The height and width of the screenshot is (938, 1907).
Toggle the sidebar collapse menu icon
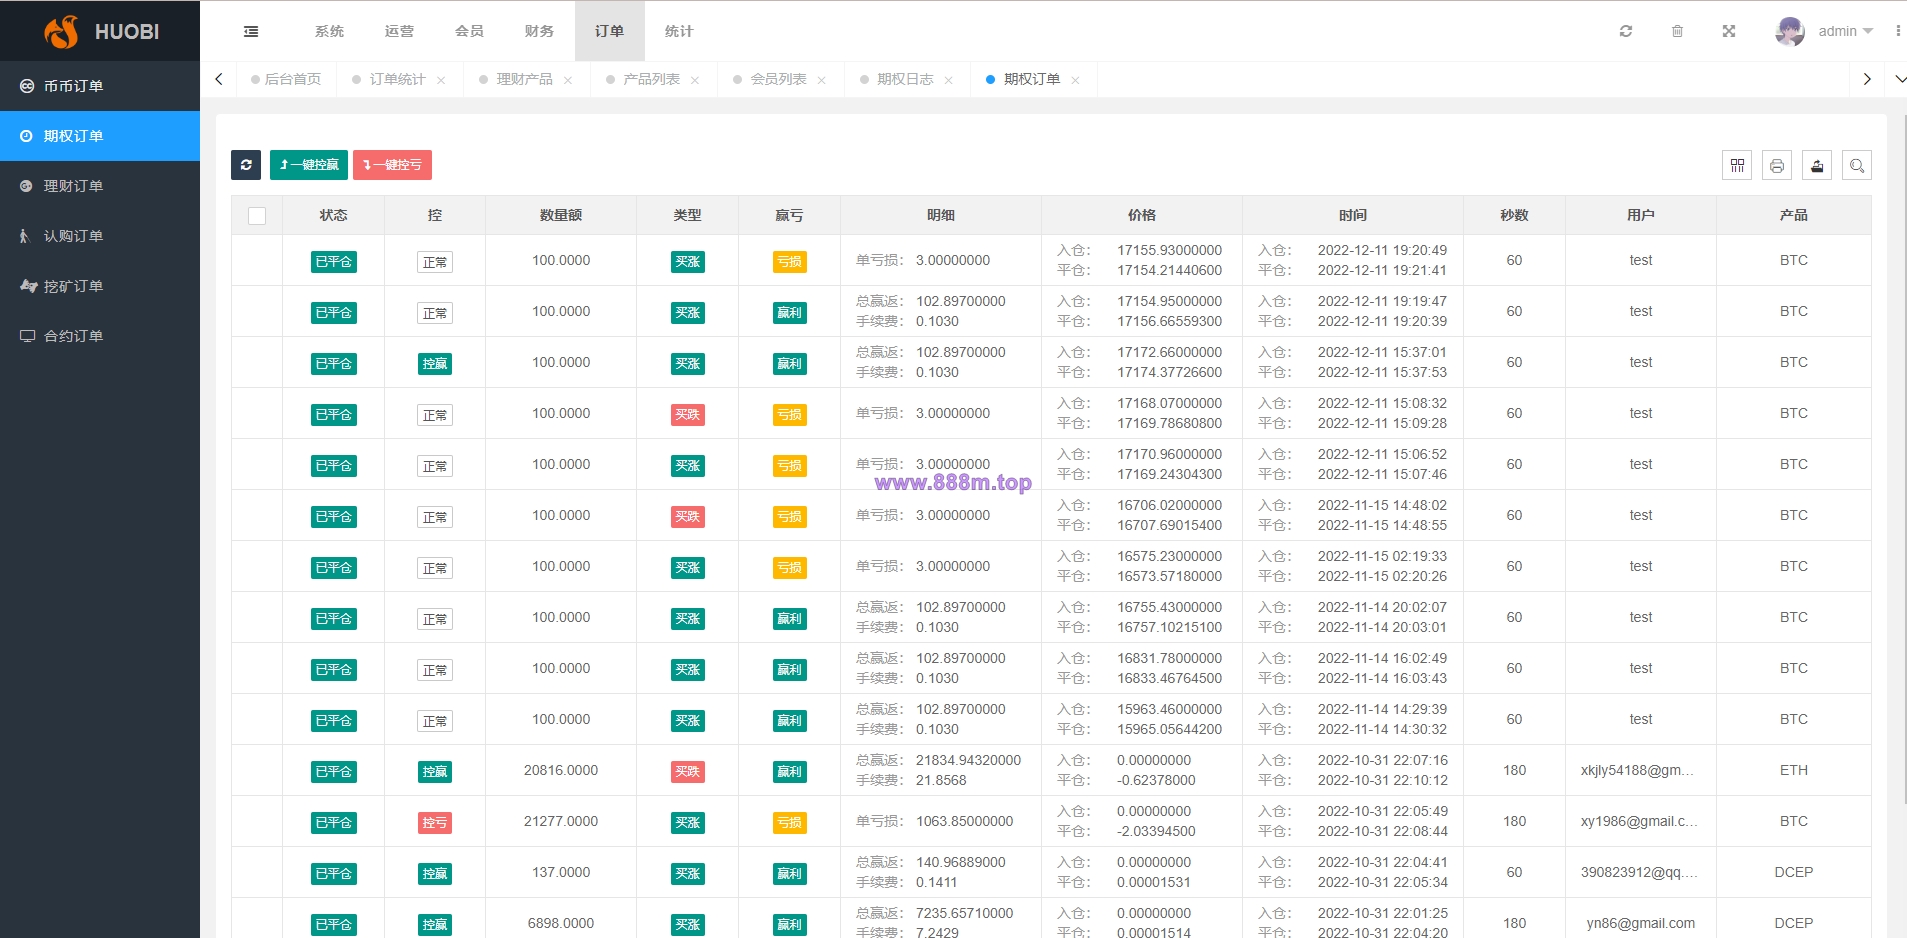(251, 32)
